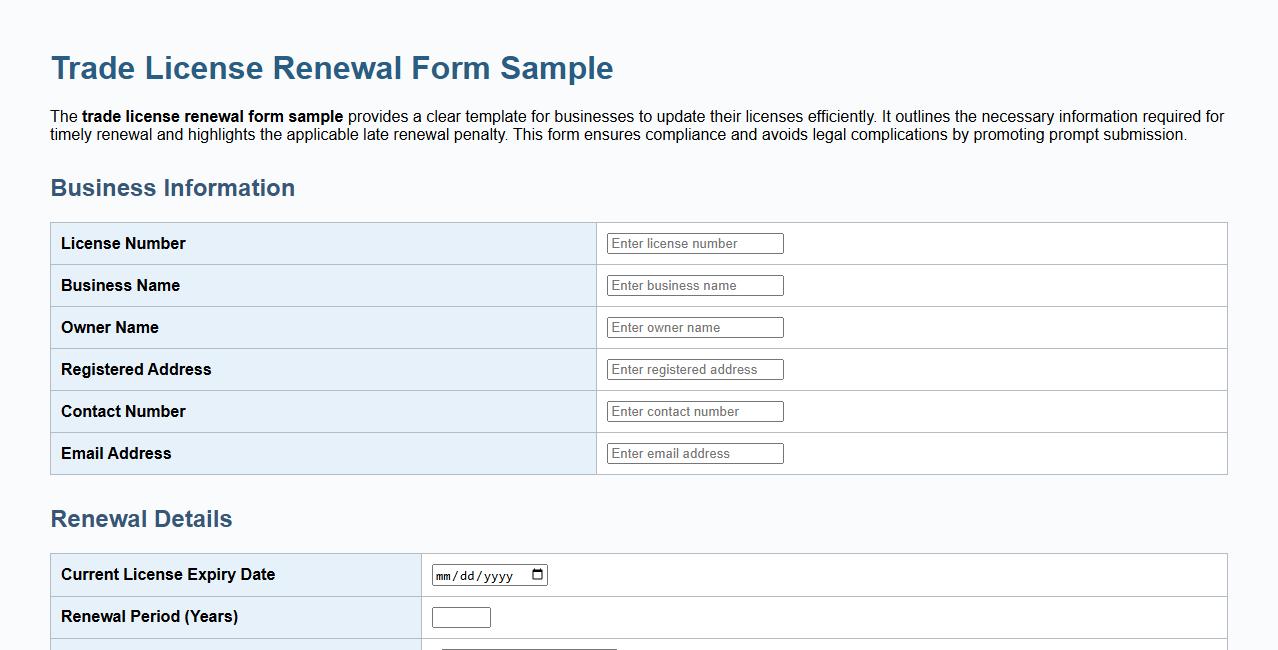
Task: Click the License Number row label
Action: [123, 243]
